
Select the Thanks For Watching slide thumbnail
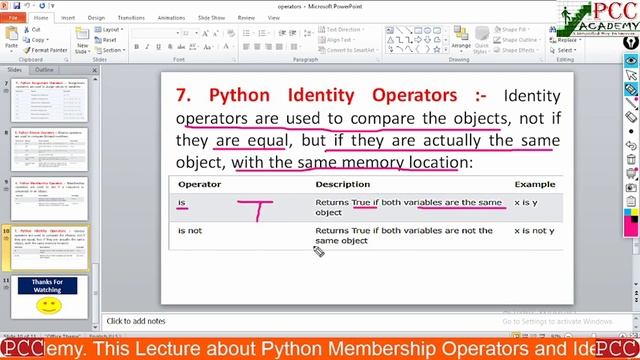(49, 297)
